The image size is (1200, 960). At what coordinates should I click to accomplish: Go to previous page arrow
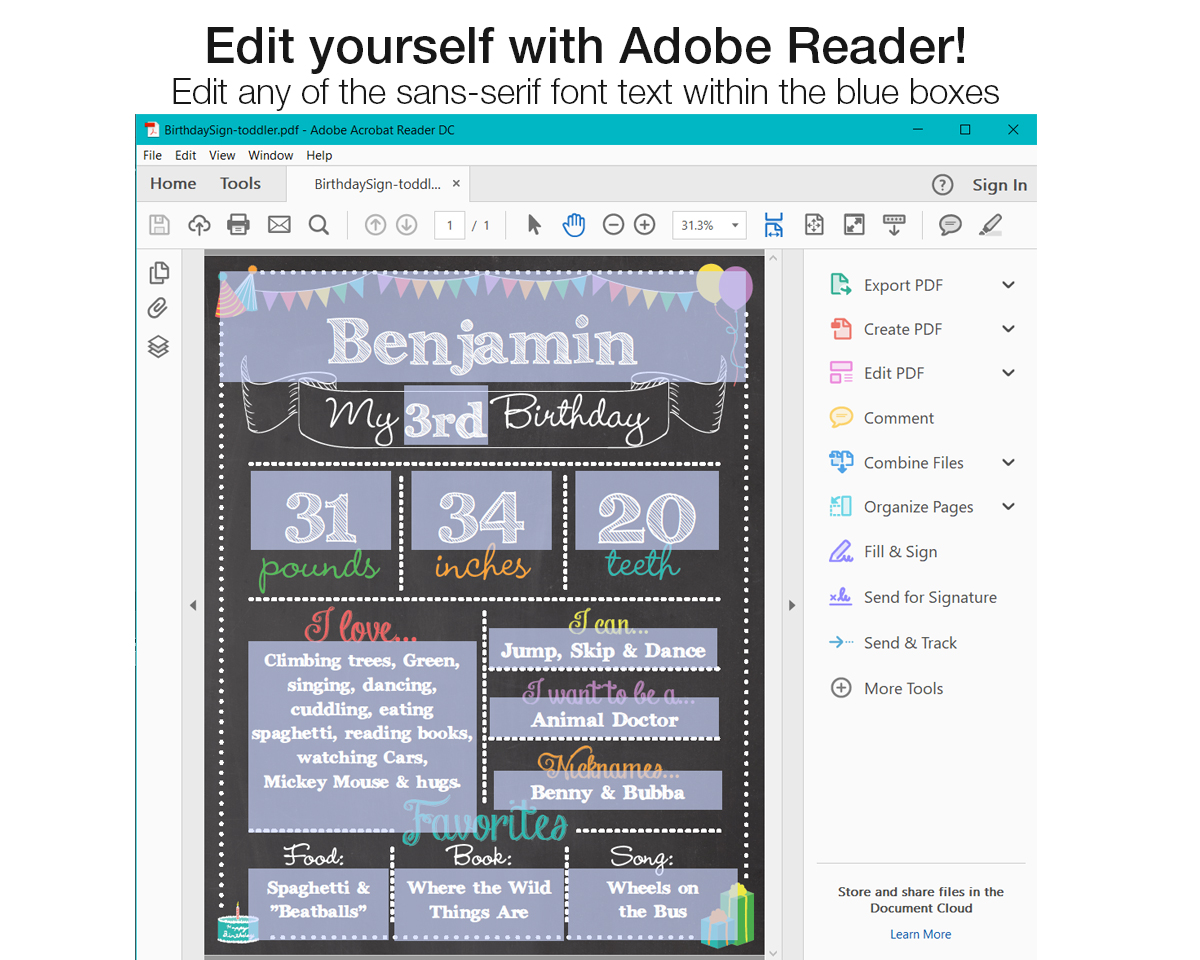click(375, 225)
